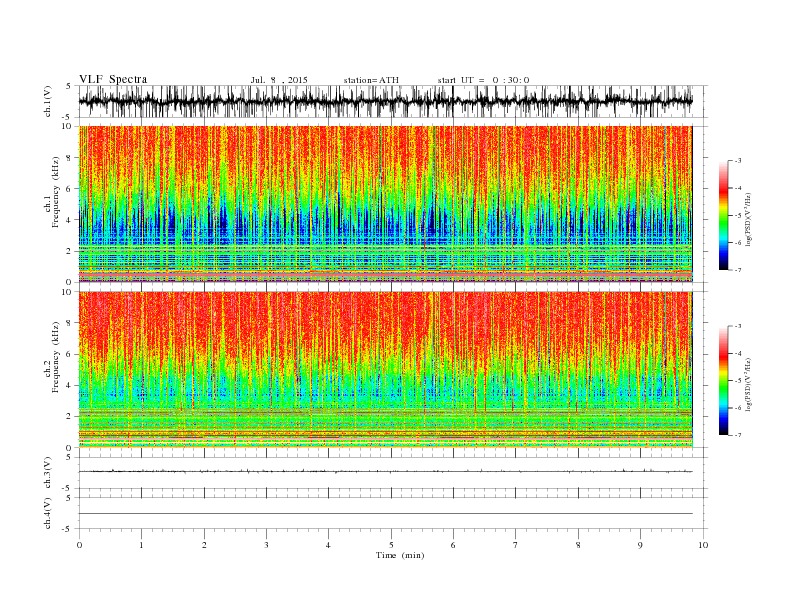The width and height of the screenshot is (792, 612).
Task: Select the "ch.3(V)" axis label
Action: tap(48, 473)
